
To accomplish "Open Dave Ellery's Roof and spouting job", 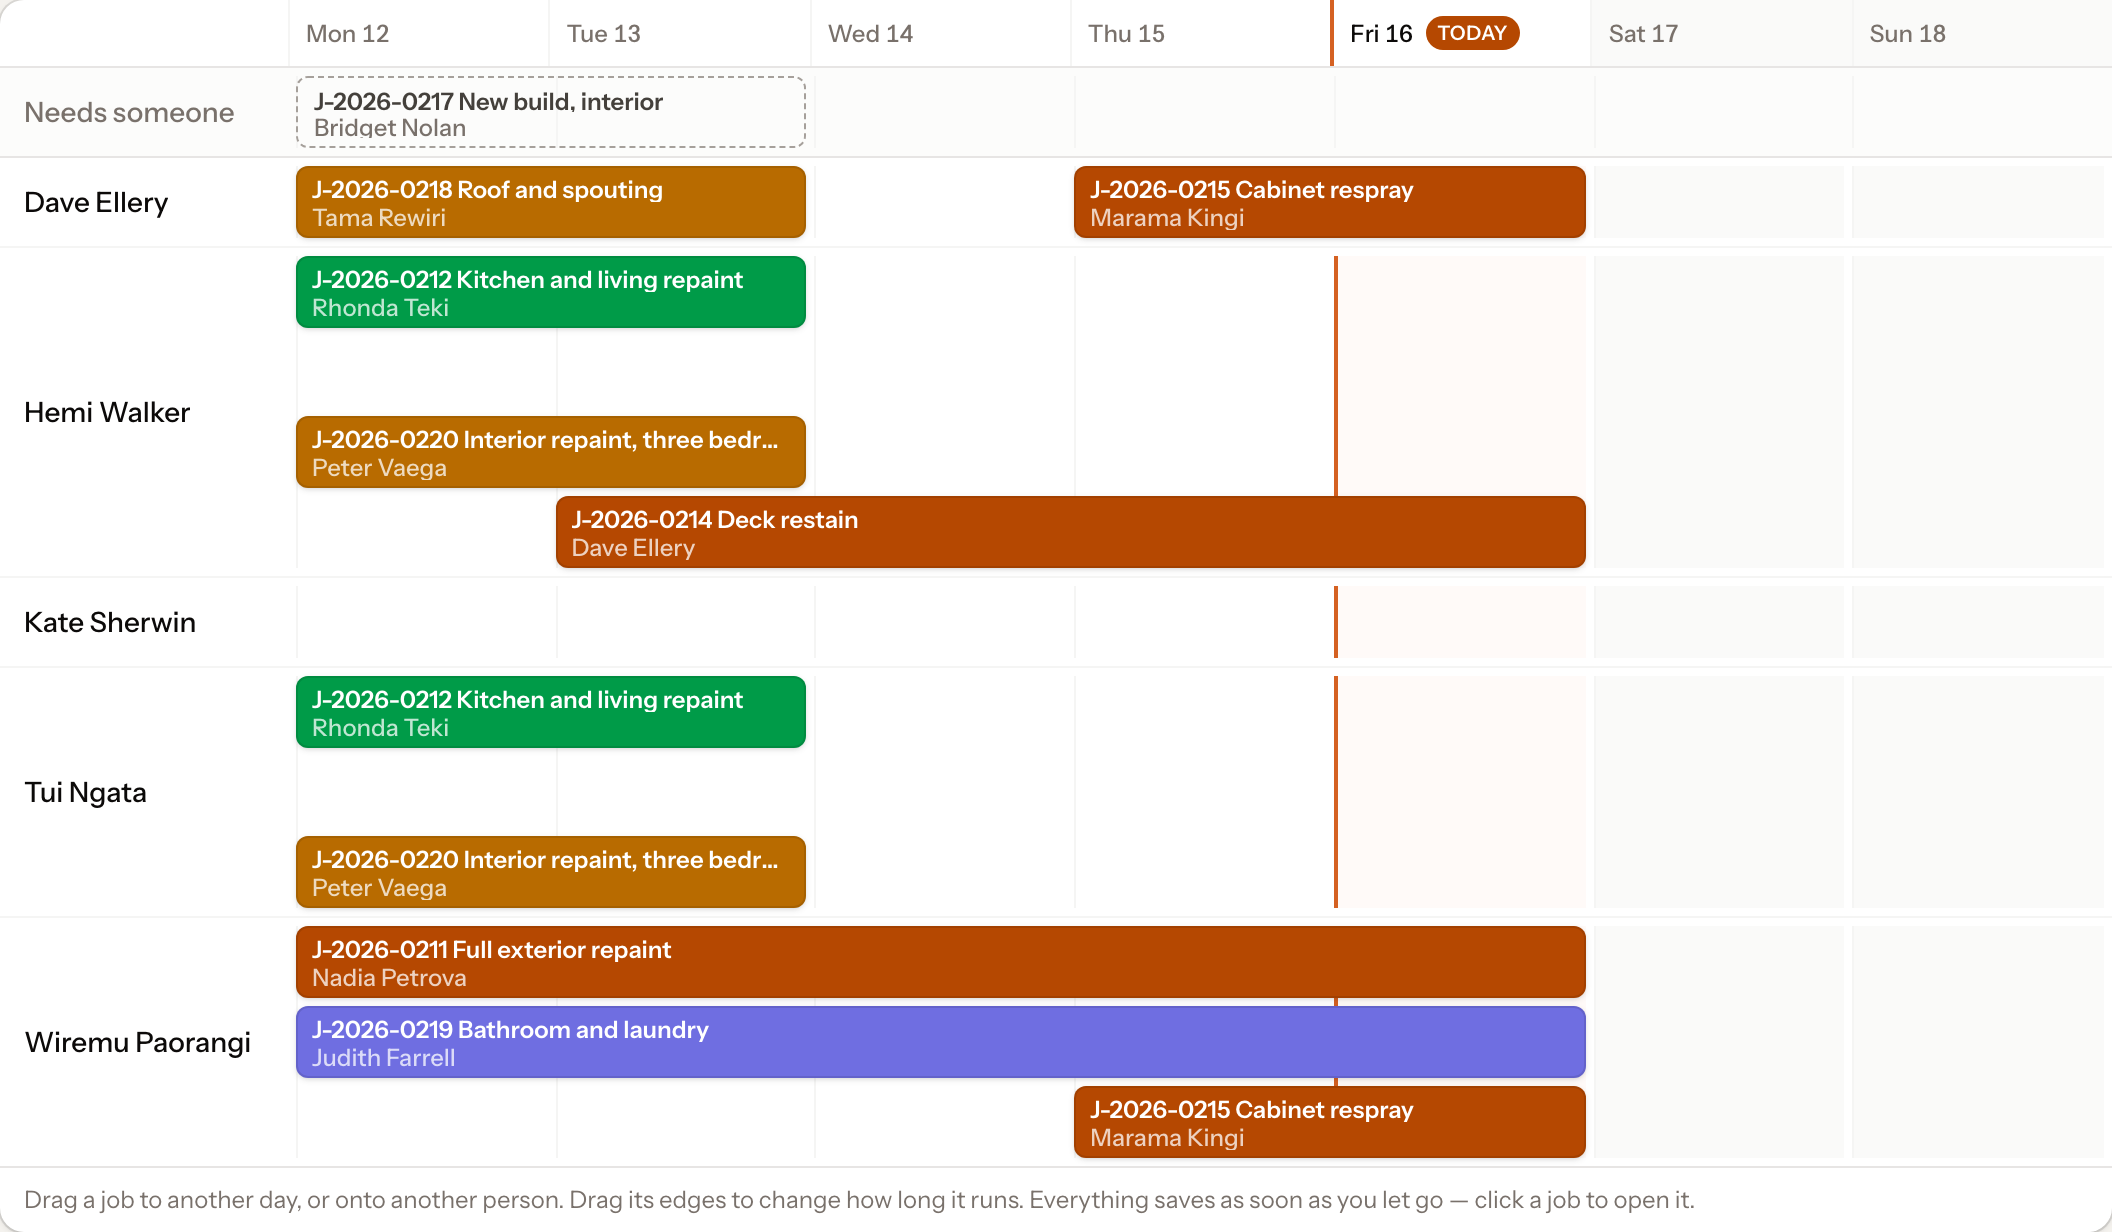I will [551, 202].
